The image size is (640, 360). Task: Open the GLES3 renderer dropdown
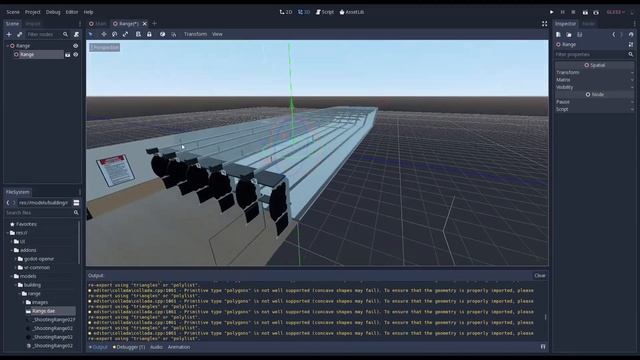pyautogui.click(x=616, y=12)
